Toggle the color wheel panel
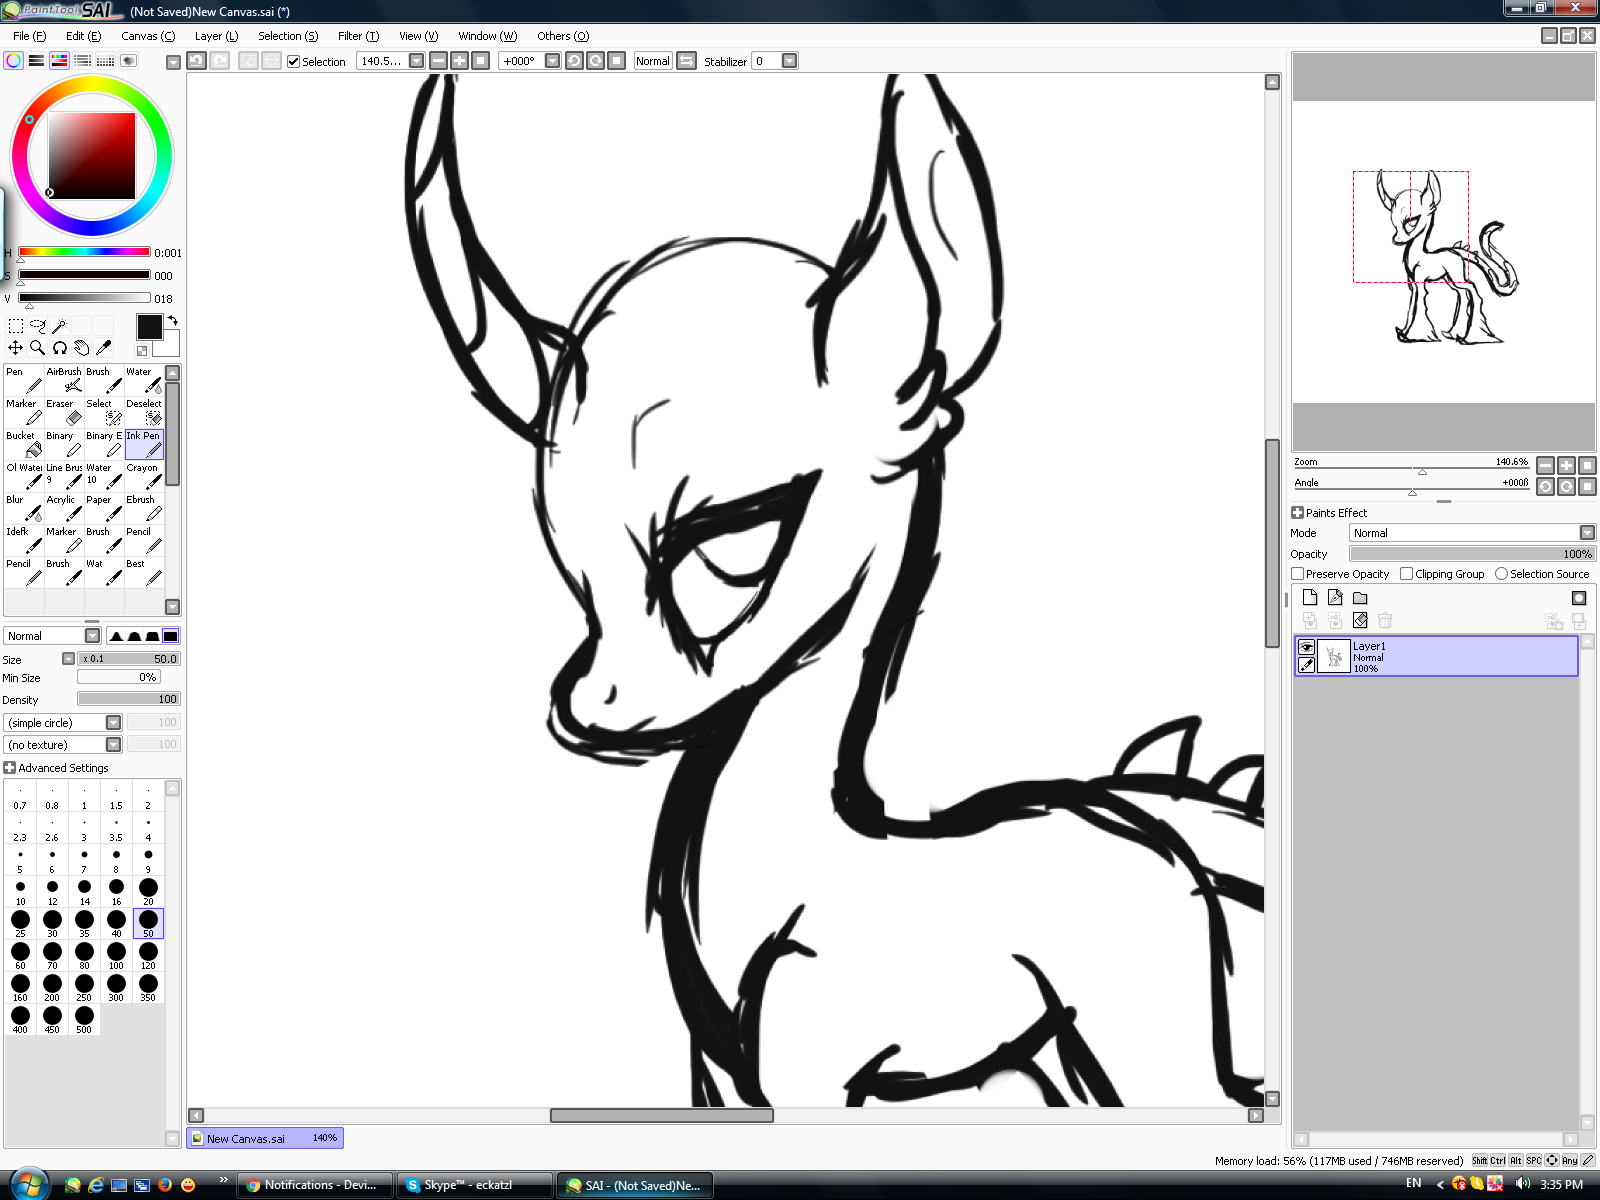This screenshot has height=1200, width=1600. [x=14, y=61]
